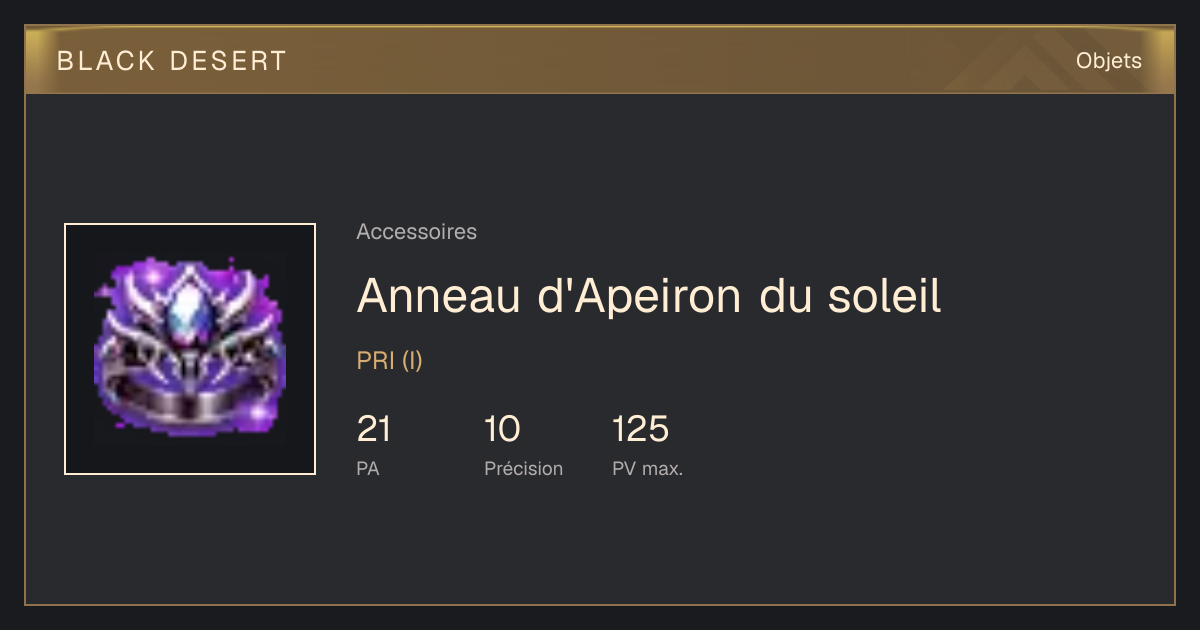1200x630 pixels.
Task: Click the PA stat label
Action: click(368, 468)
